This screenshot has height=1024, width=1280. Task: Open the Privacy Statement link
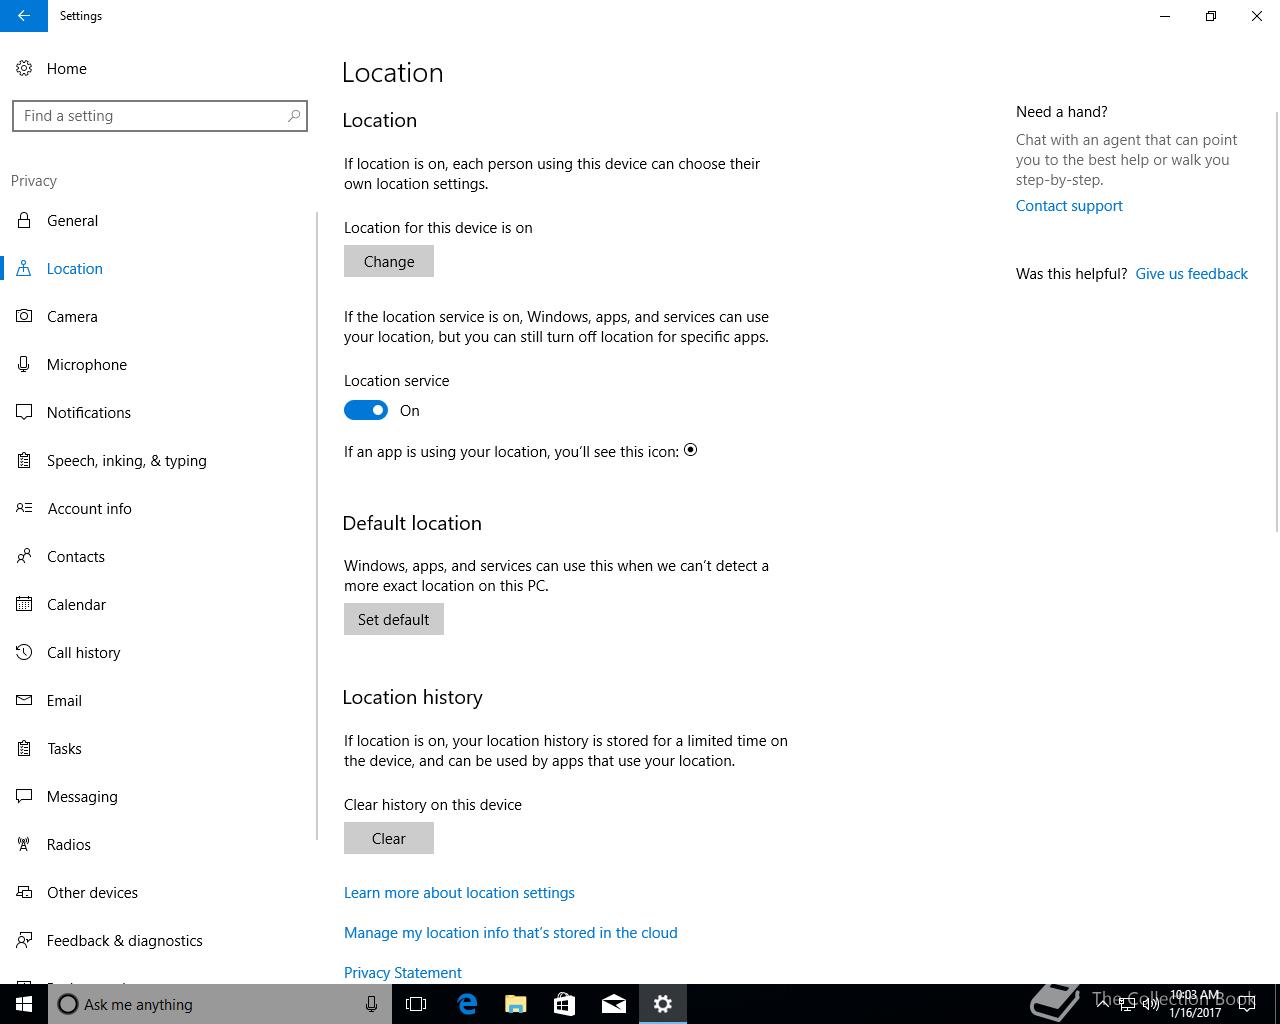tap(403, 973)
